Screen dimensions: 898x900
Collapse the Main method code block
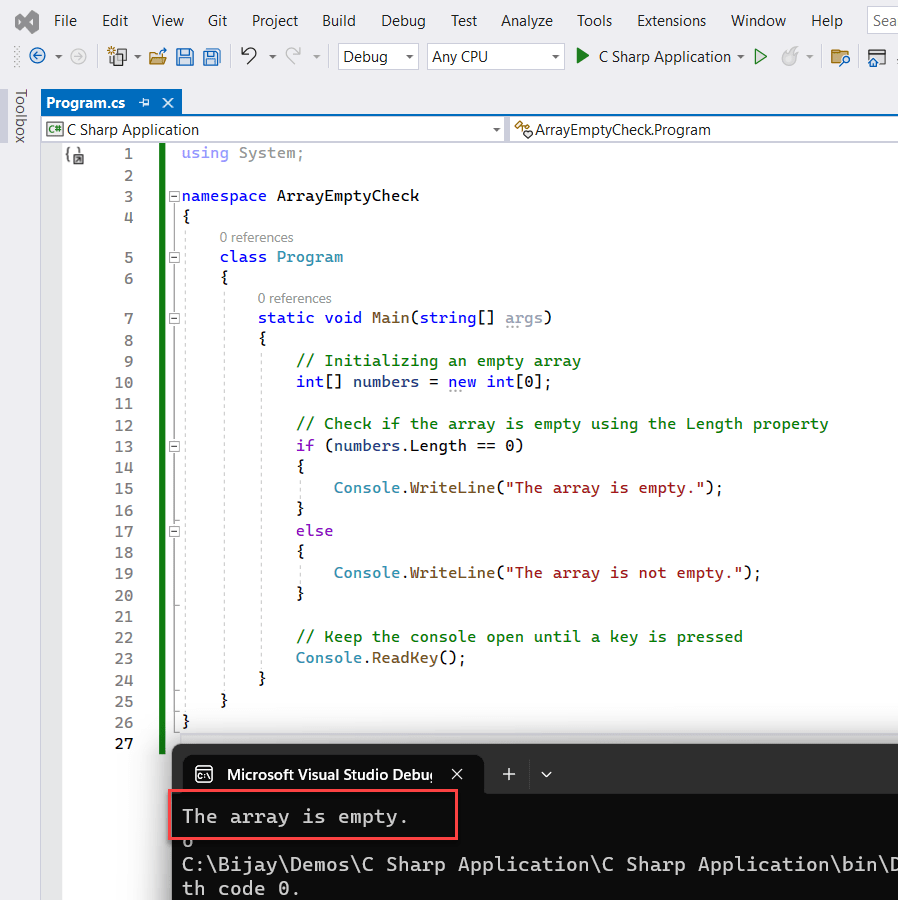[174, 318]
